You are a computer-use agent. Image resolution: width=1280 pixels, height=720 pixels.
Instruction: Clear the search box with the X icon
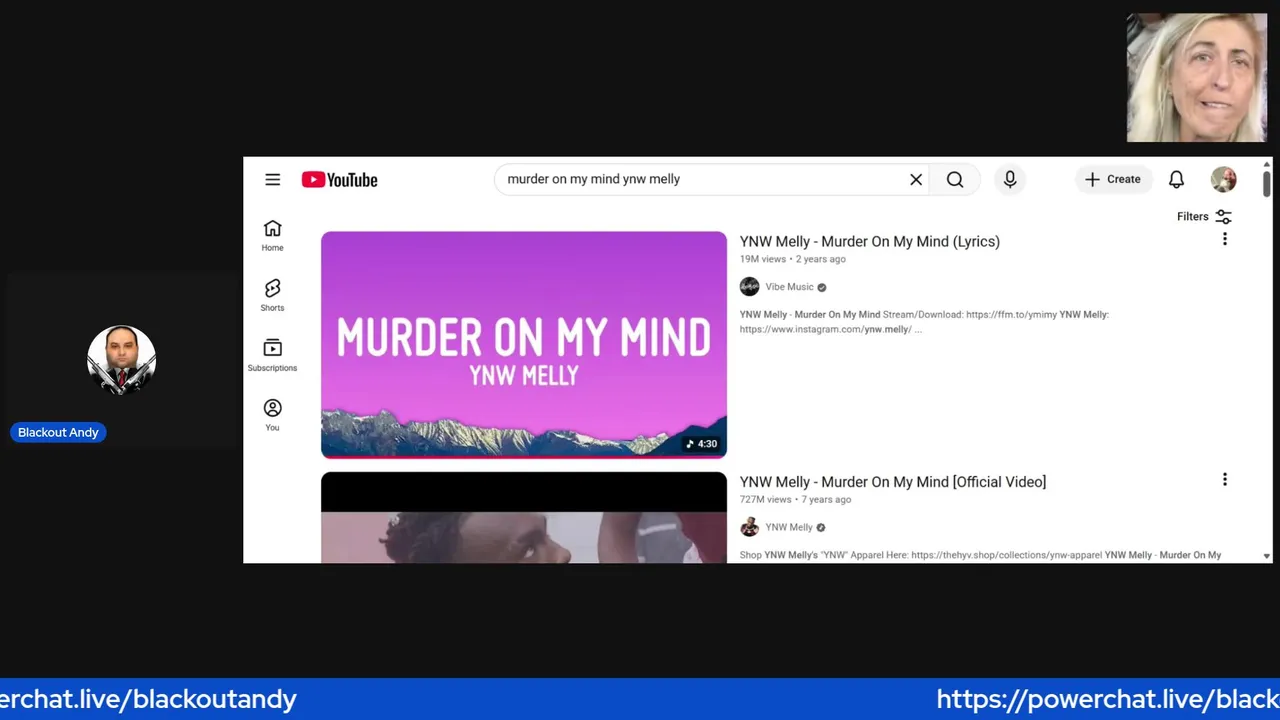coord(916,180)
